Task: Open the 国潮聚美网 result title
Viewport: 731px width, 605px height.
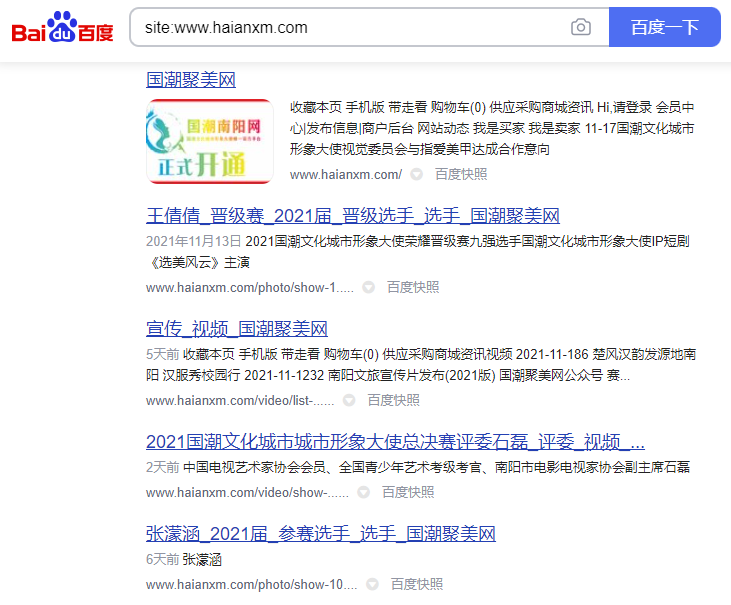Action: click(191, 80)
